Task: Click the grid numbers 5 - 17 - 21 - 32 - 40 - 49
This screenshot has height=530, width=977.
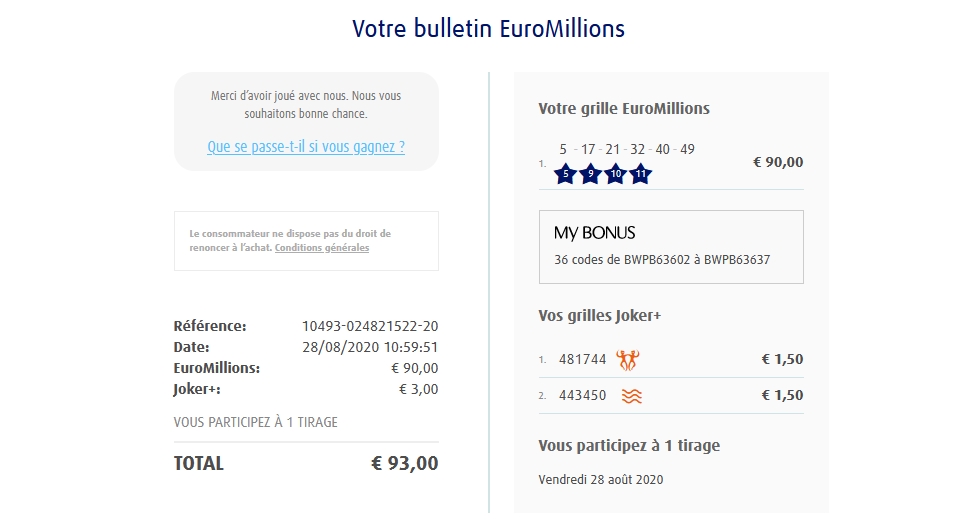Action: click(627, 149)
